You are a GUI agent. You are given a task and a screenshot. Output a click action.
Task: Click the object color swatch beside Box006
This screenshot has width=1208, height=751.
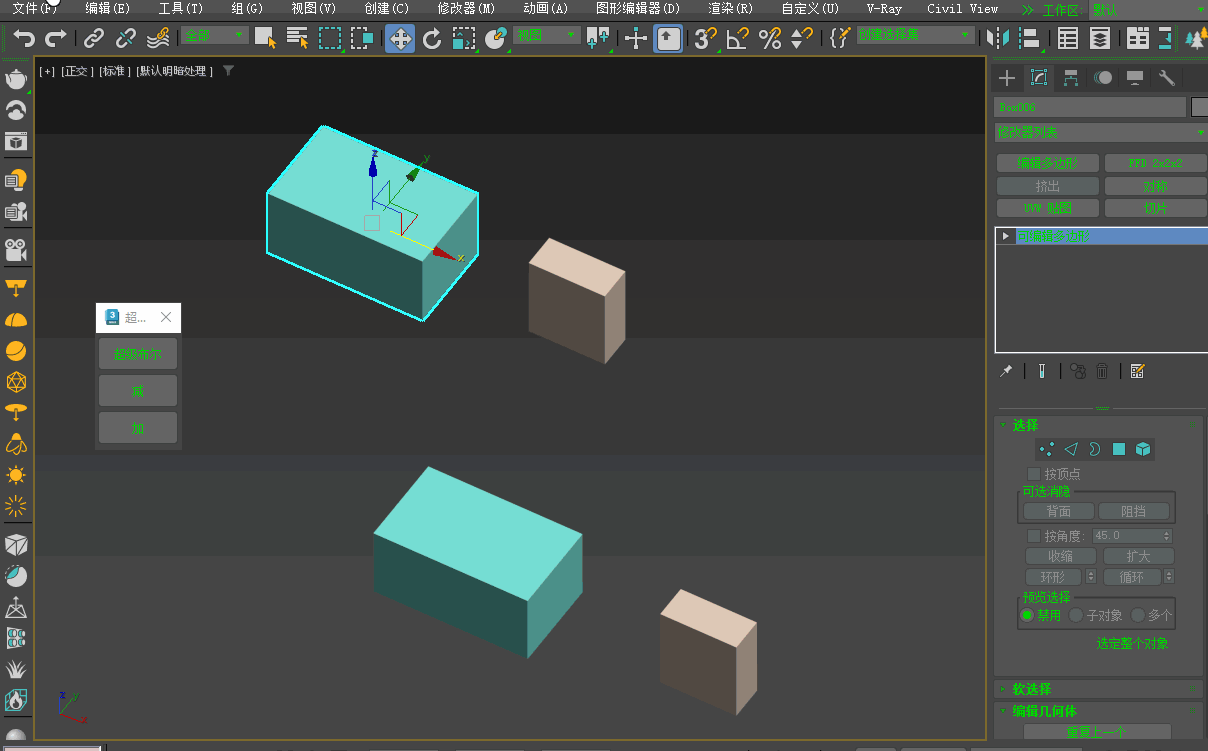point(1199,107)
